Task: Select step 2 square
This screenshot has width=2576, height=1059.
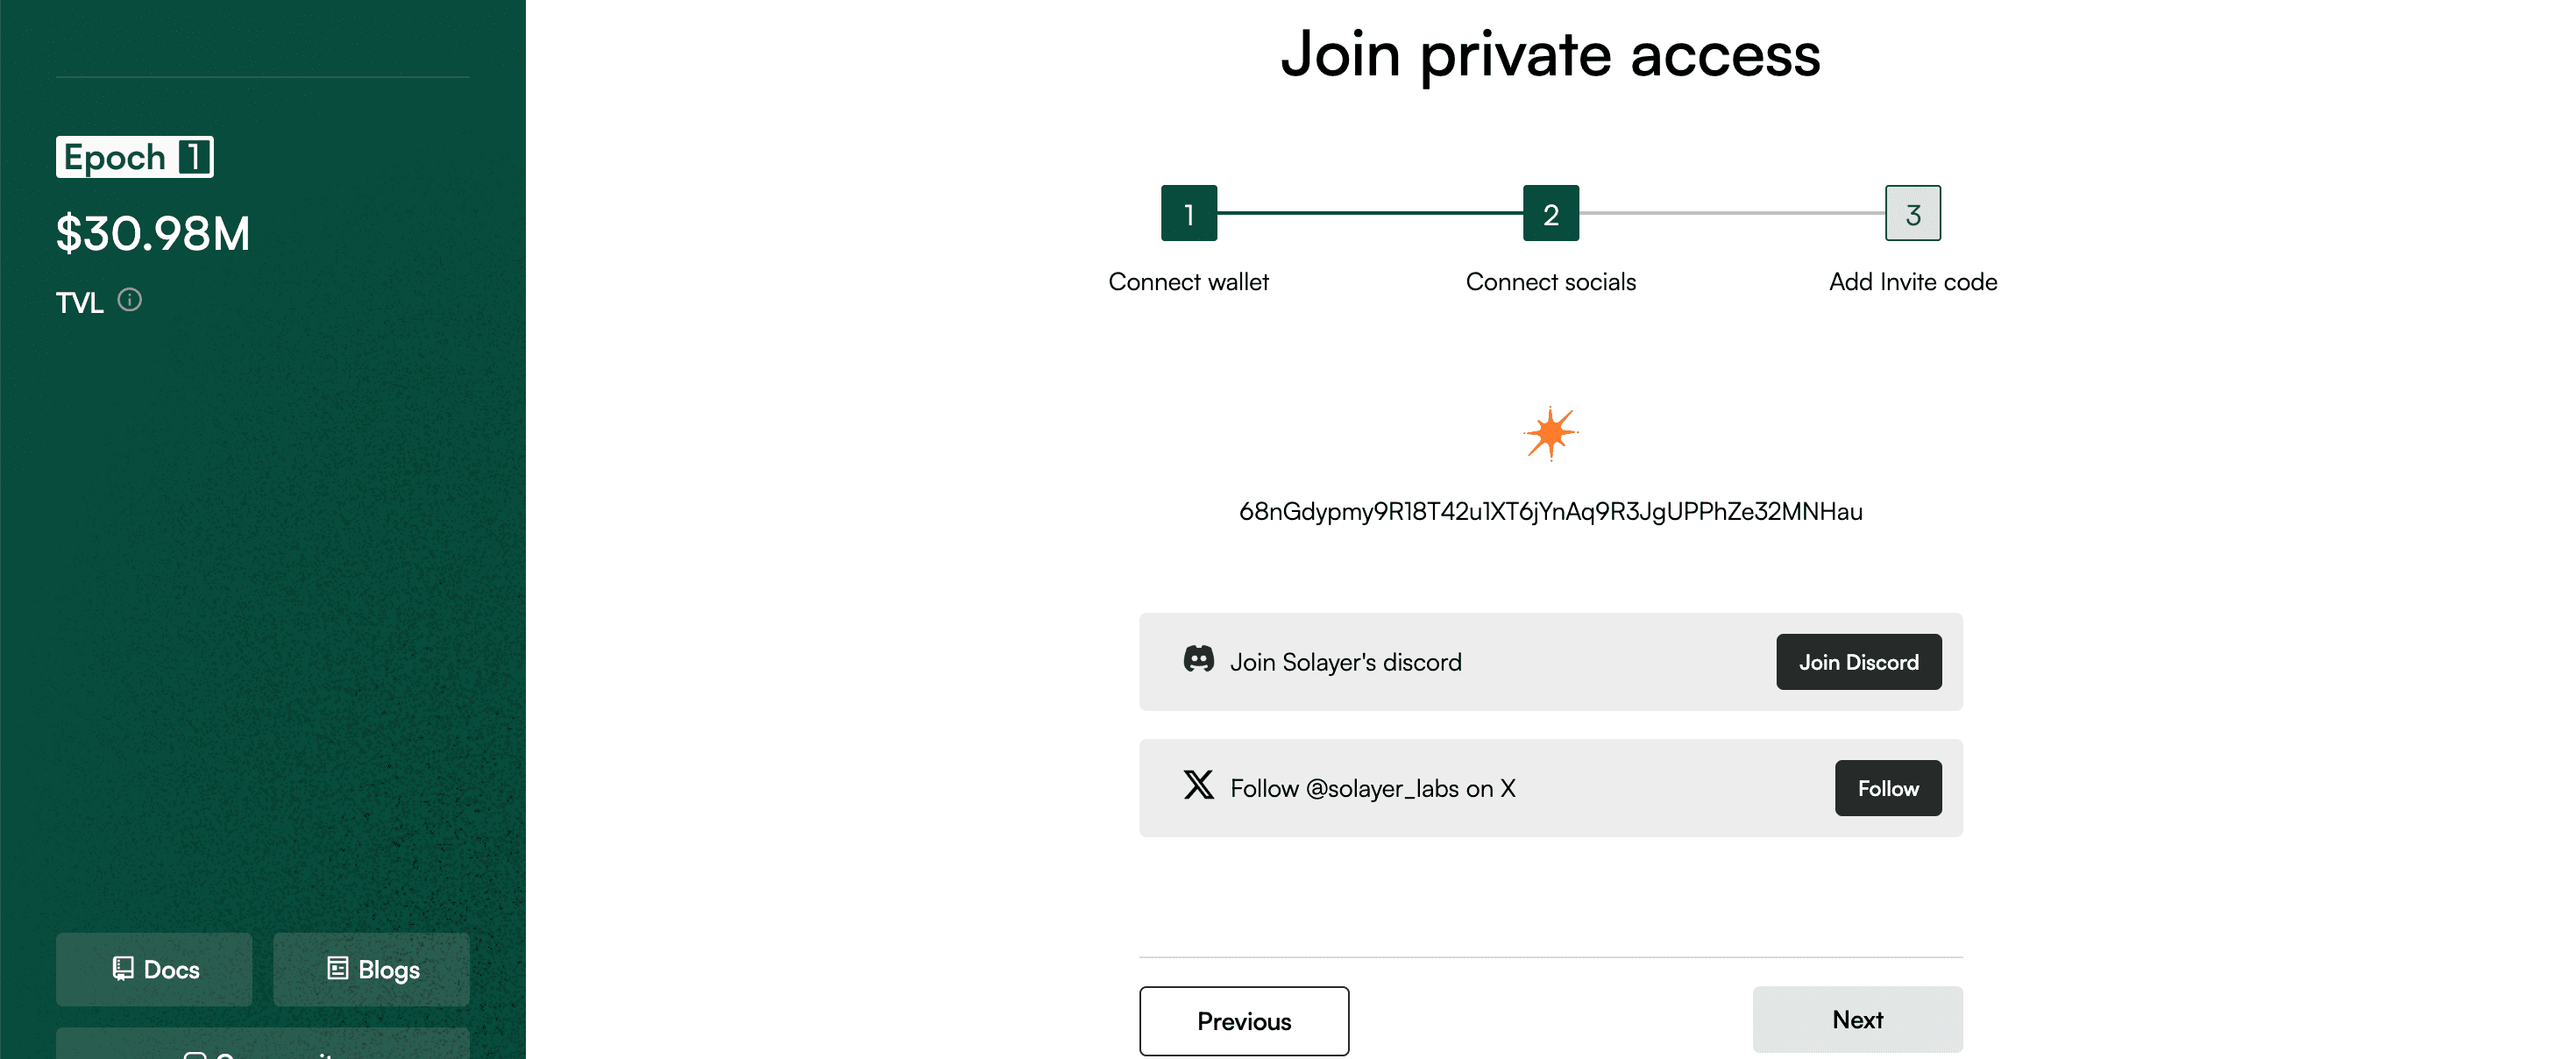Action: 1550,213
